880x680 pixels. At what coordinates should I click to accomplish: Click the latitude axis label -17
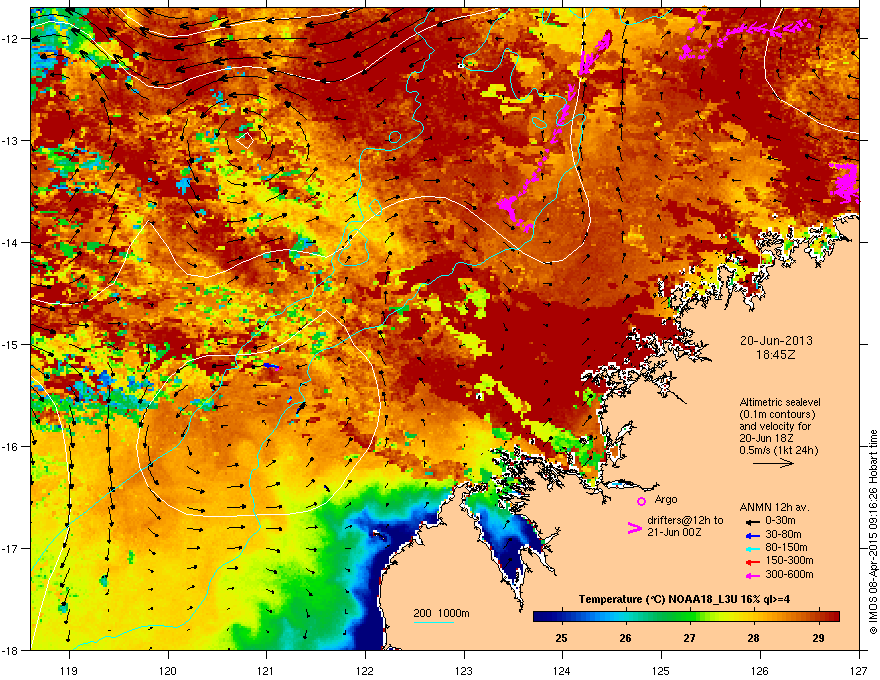10,548
